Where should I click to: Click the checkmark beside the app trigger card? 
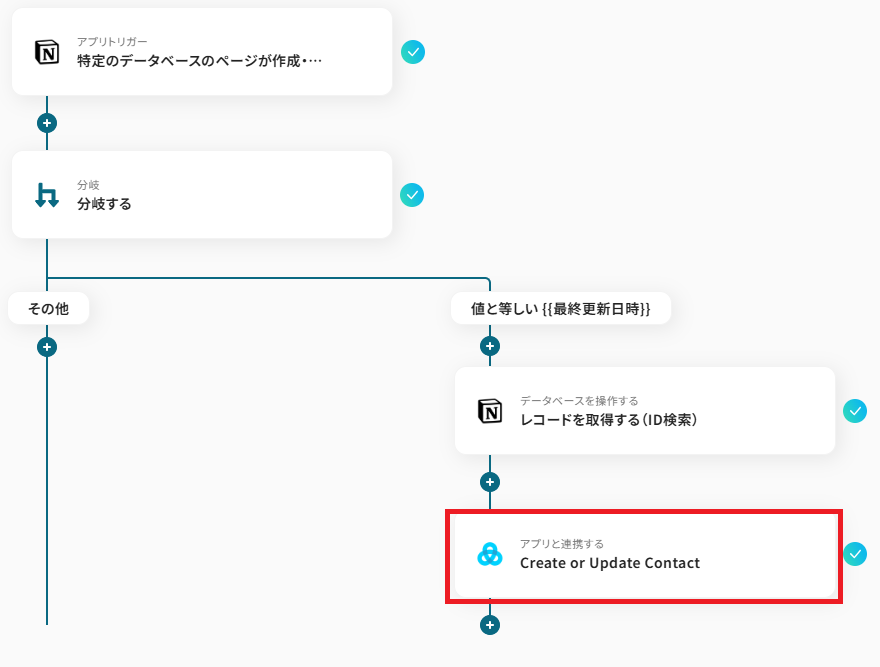coord(413,52)
